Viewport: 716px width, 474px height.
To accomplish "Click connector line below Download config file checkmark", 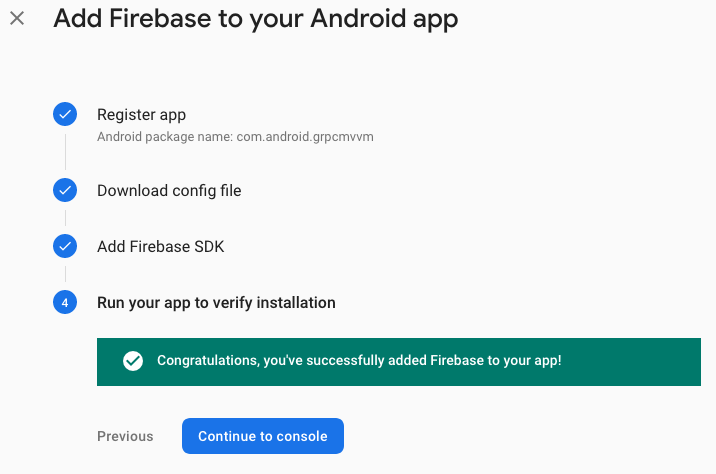I will coord(65,218).
